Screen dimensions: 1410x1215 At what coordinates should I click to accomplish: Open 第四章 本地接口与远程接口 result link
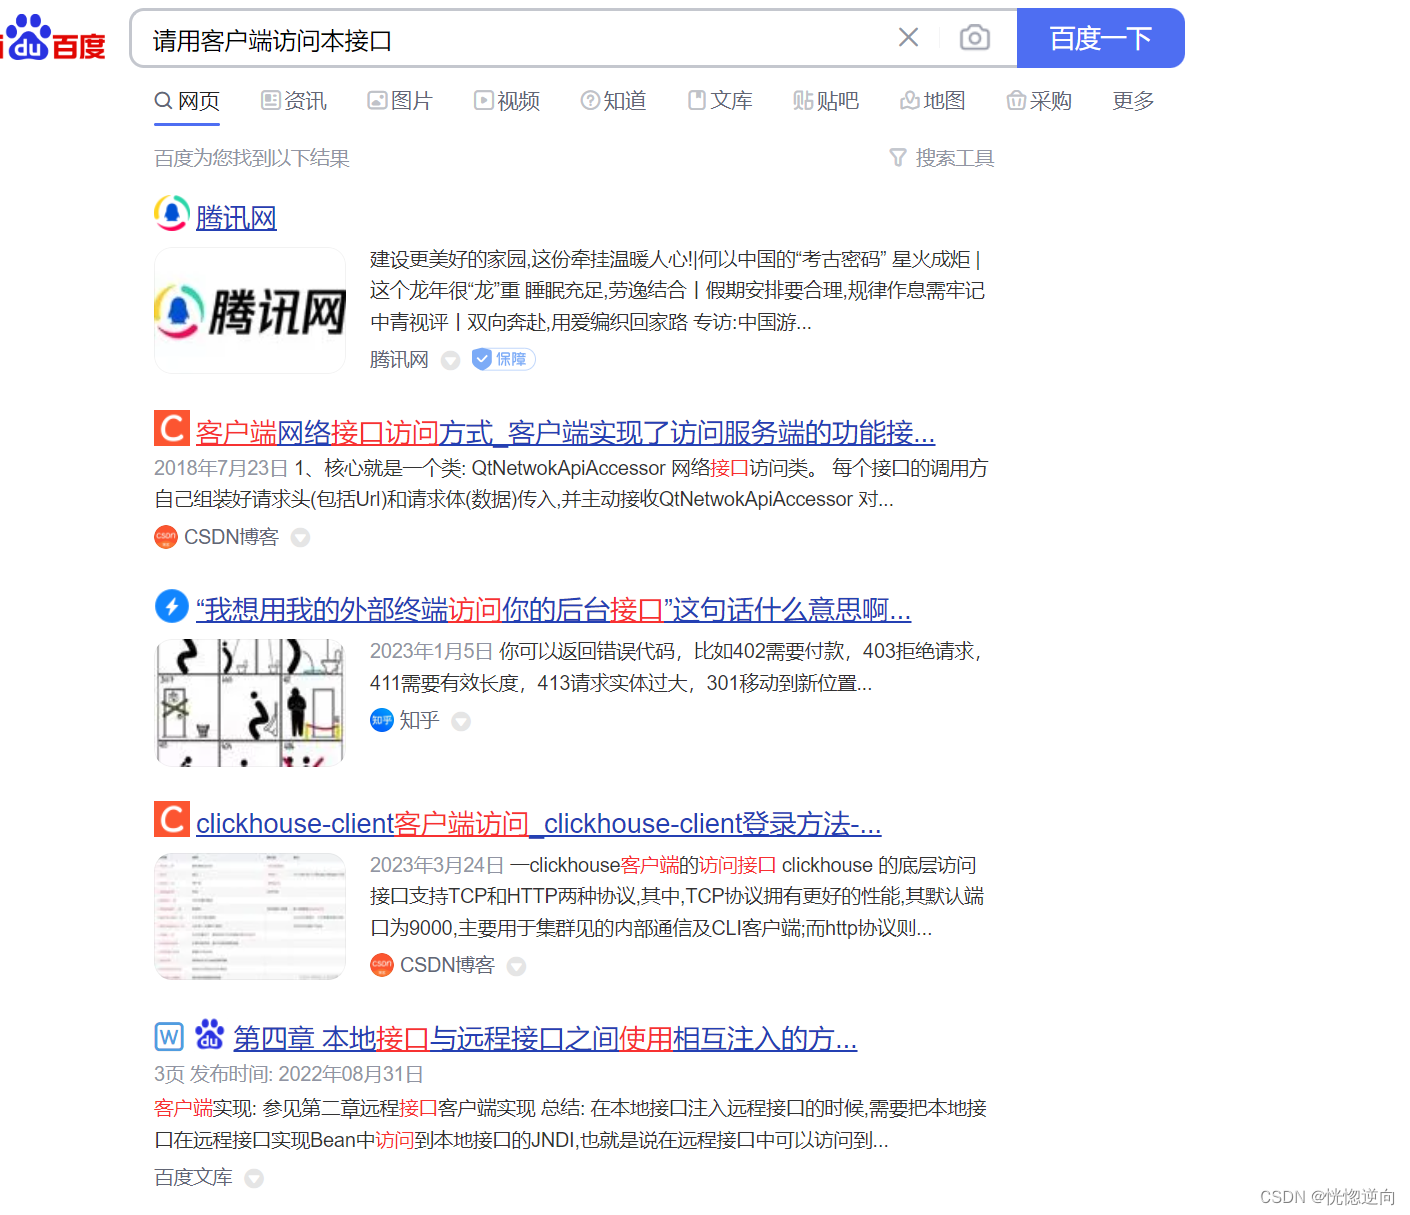tap(545, 1038)
